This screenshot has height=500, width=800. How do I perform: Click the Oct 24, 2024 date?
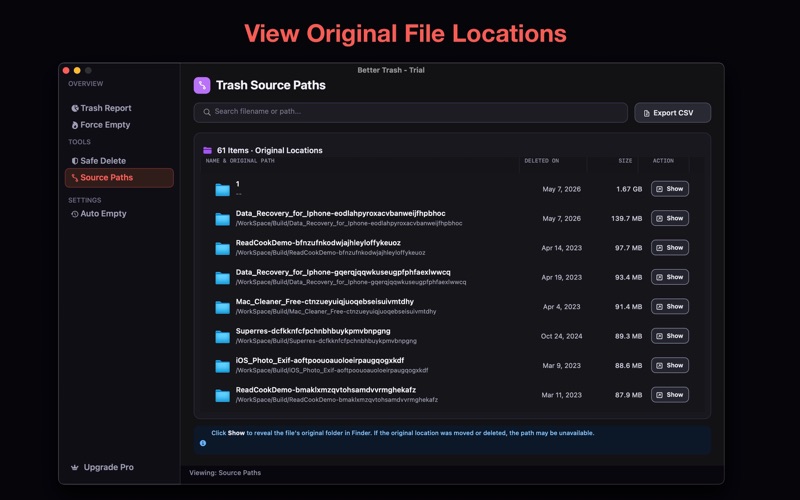[561, 336]
